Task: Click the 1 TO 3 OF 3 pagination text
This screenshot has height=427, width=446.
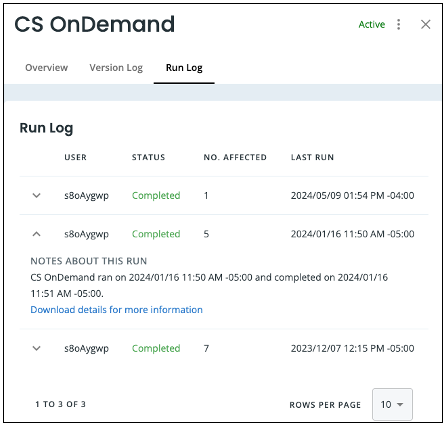Action: coord(61,404)
